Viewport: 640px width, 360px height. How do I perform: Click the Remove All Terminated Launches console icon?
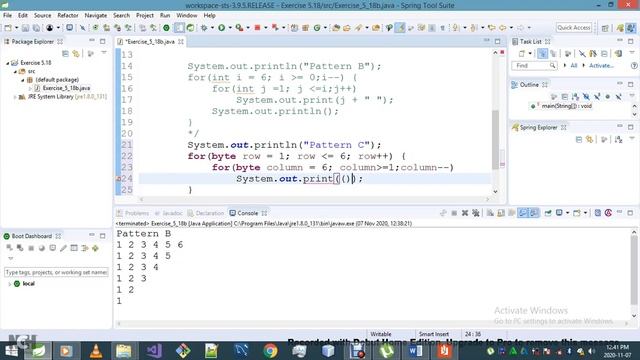476,213
